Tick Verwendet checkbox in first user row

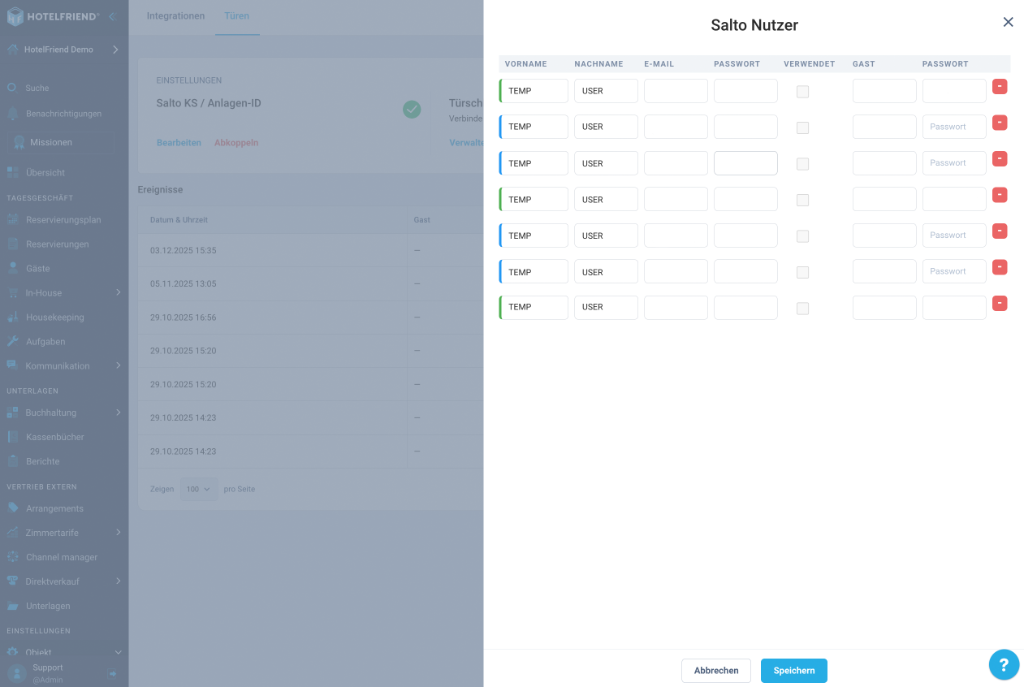[803, 91]
